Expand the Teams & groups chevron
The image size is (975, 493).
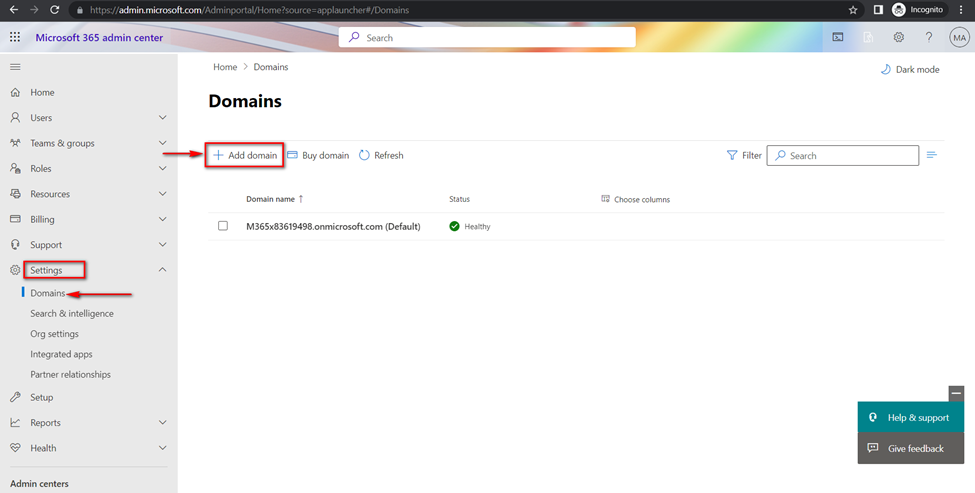click(163, 143)
